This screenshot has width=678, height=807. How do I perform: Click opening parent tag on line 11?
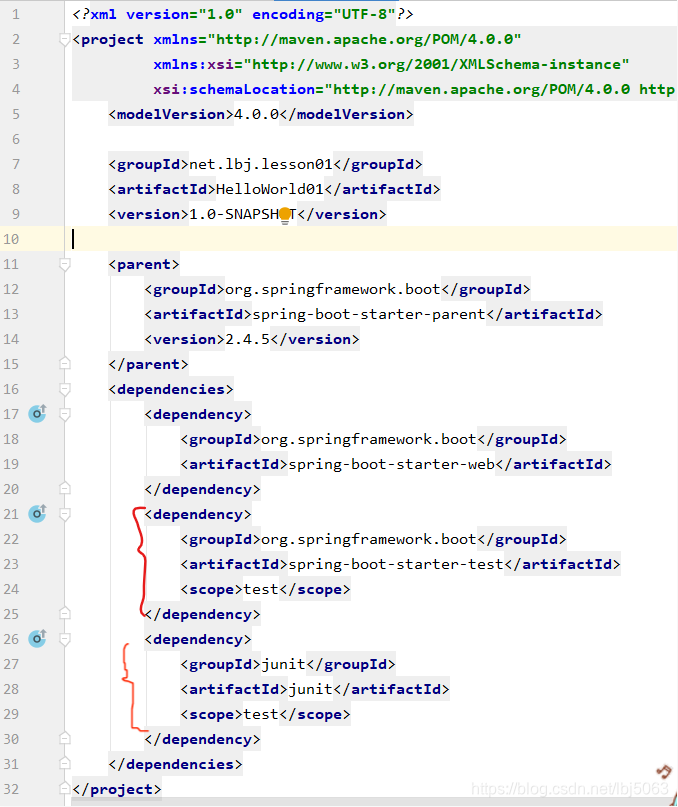pos(144,265)
